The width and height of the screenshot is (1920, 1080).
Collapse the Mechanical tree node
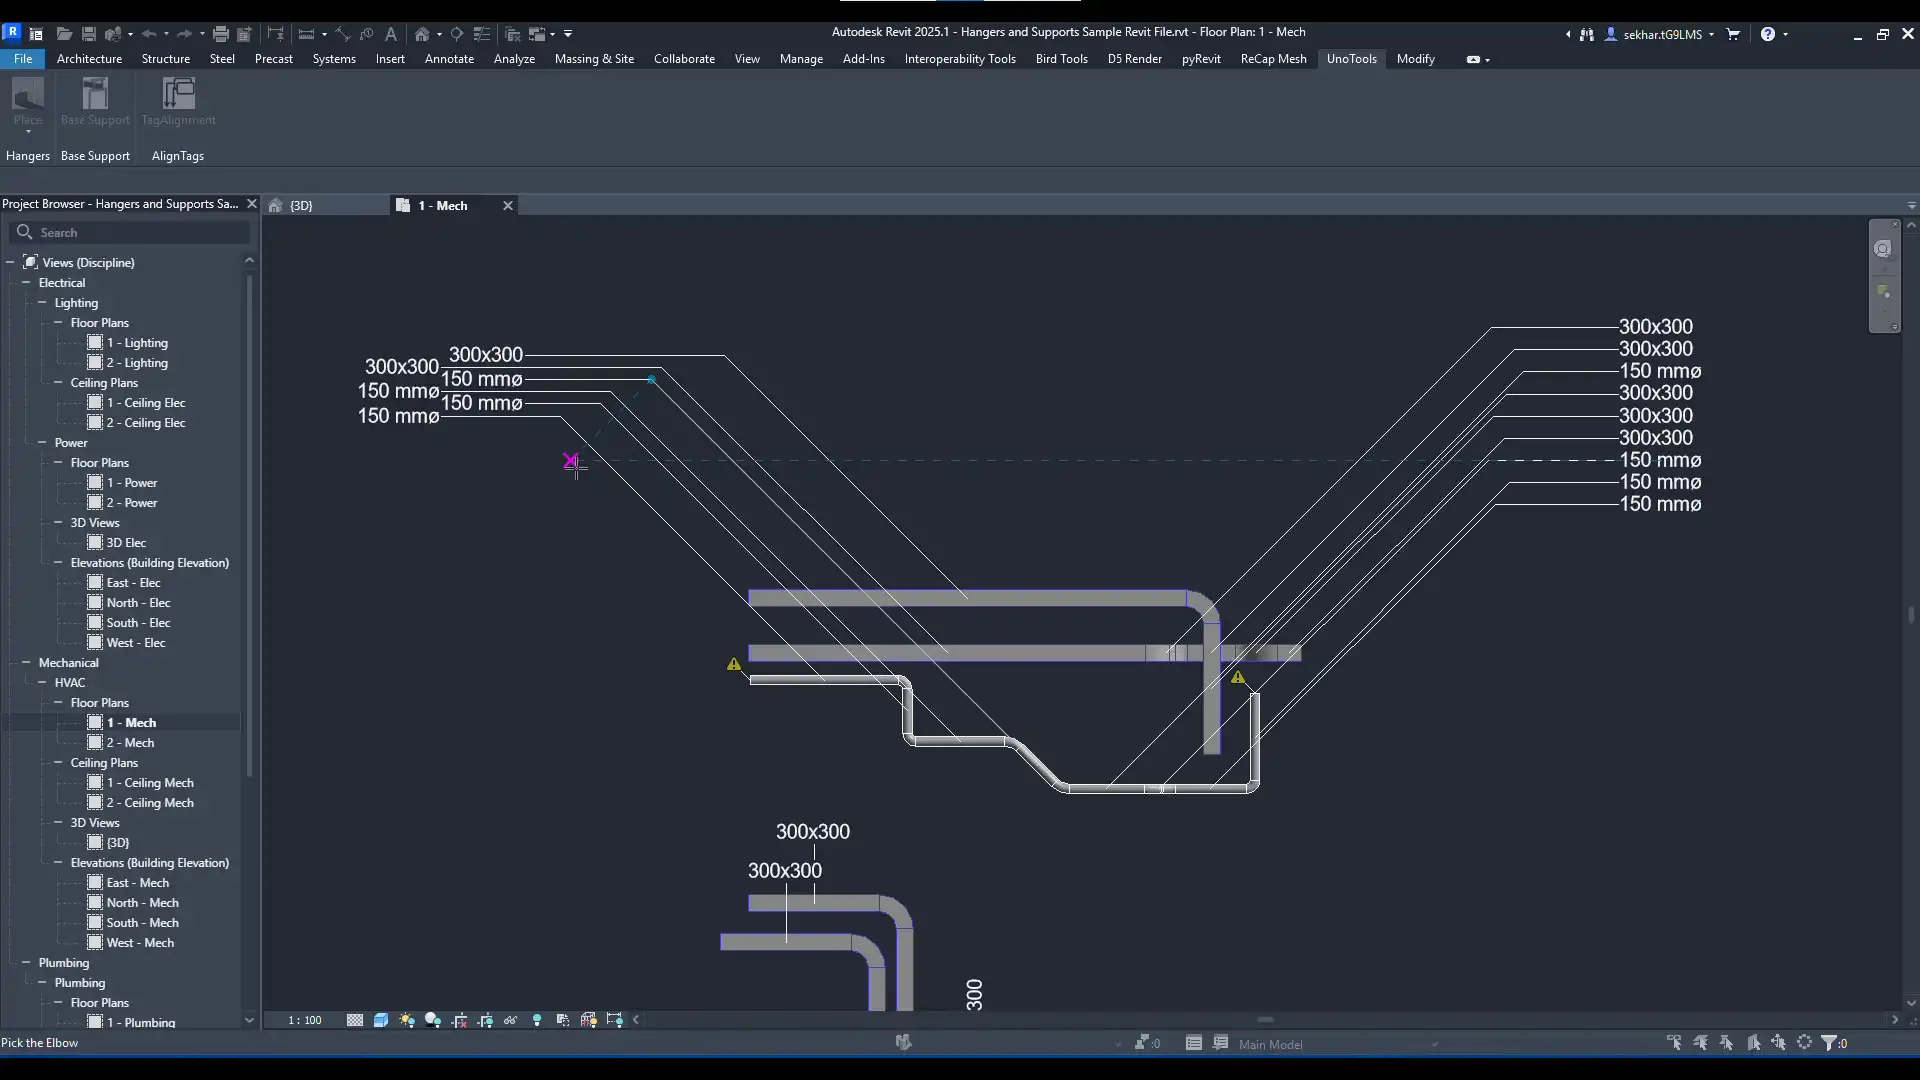(x=26, y=663)
